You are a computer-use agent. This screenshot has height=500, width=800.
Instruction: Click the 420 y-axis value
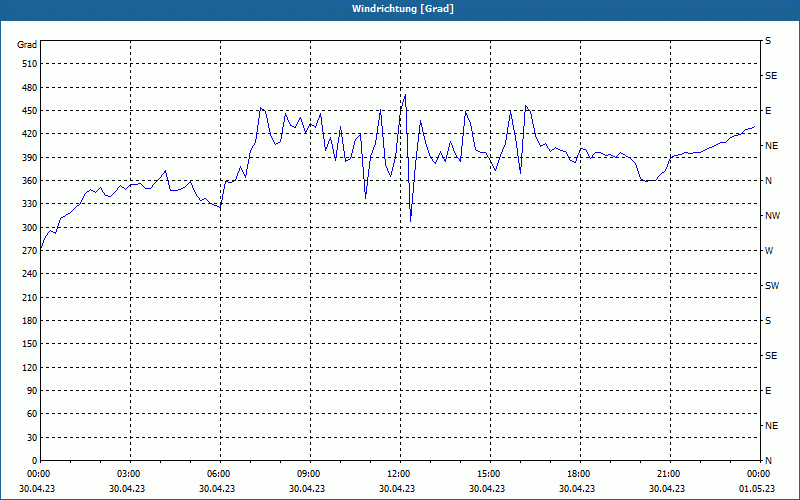pyautogui.click(x=30, y=134)
